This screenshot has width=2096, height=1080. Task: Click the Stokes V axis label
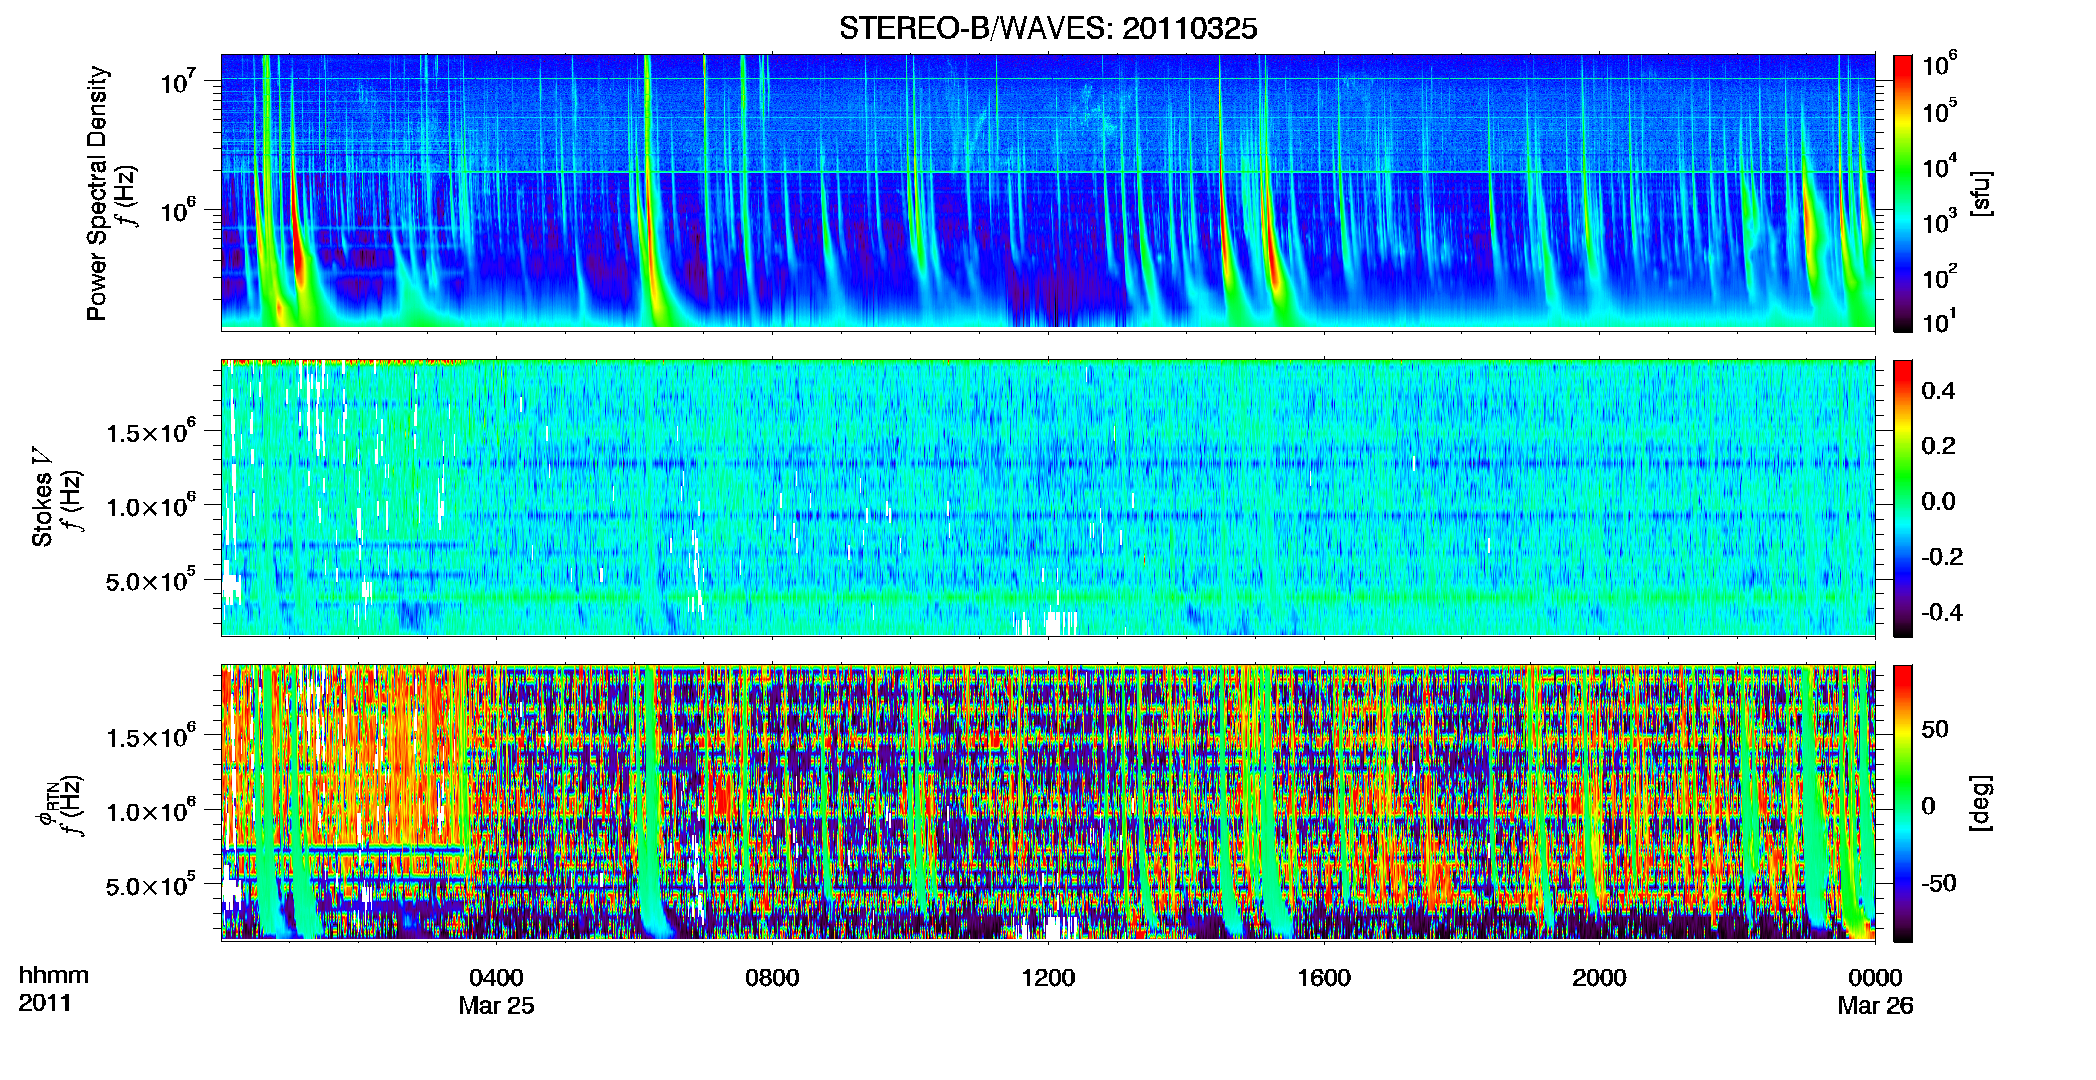(42, 497)
